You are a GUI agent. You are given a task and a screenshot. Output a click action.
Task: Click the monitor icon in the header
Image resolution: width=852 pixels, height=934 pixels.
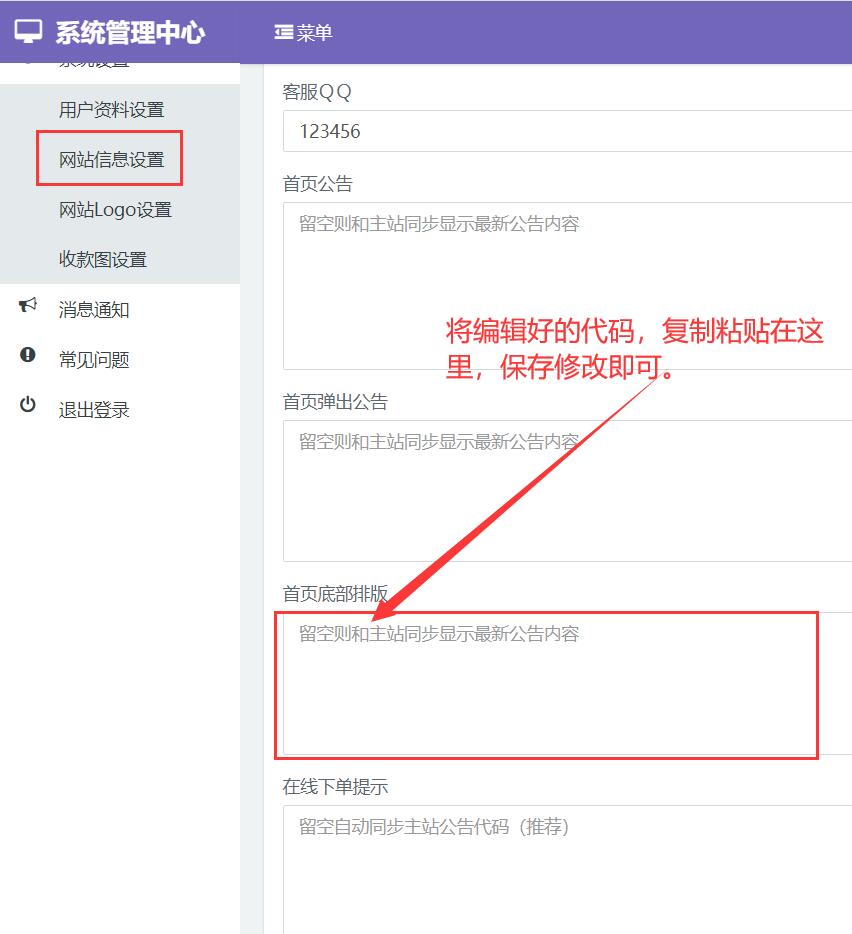[28, 32]
